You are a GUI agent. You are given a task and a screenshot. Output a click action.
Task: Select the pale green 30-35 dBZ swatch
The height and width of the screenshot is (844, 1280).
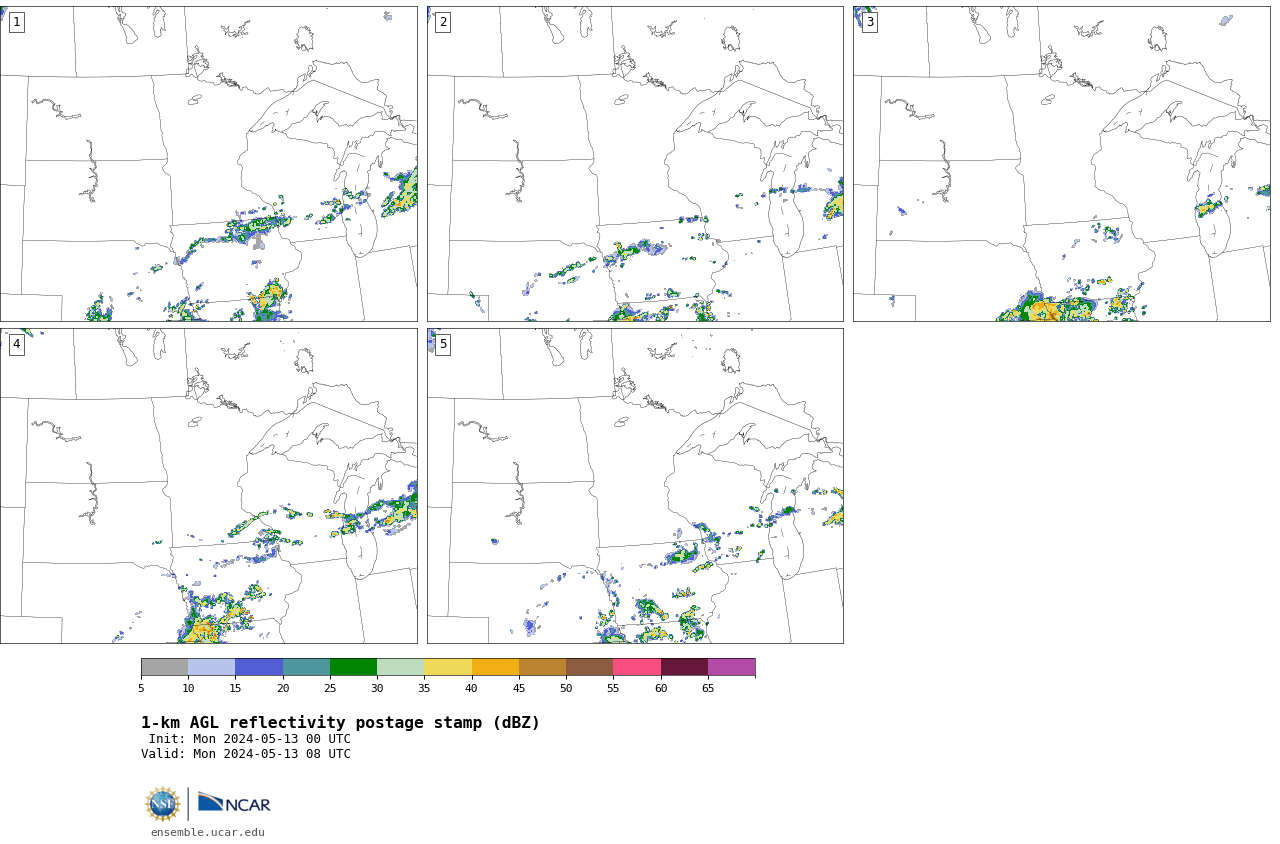[x=400, y=667]
